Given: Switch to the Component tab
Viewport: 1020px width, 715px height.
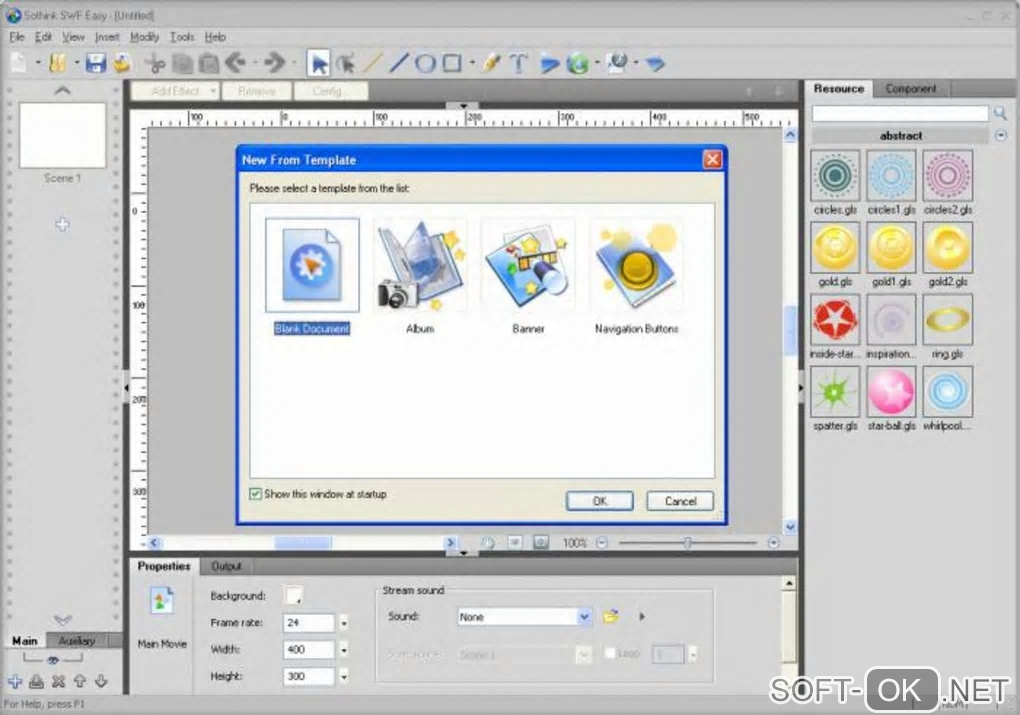Looking at the screenshot, I should point(911,88).
